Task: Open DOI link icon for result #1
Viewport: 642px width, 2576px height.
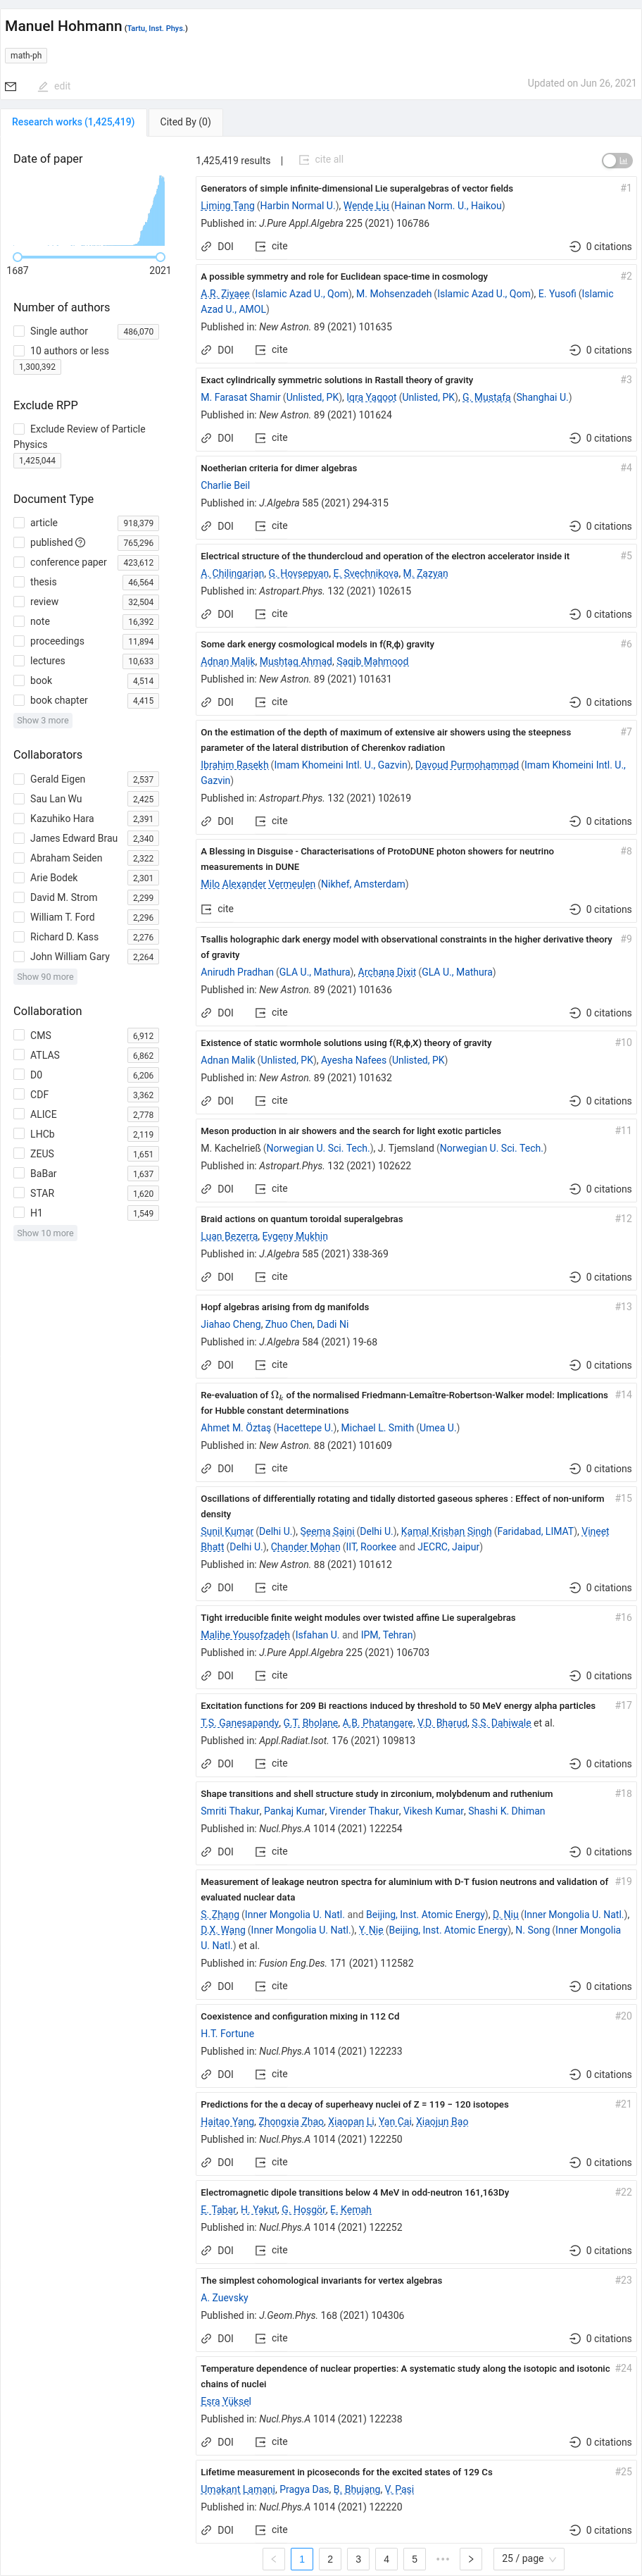Action: click(206, 246)
